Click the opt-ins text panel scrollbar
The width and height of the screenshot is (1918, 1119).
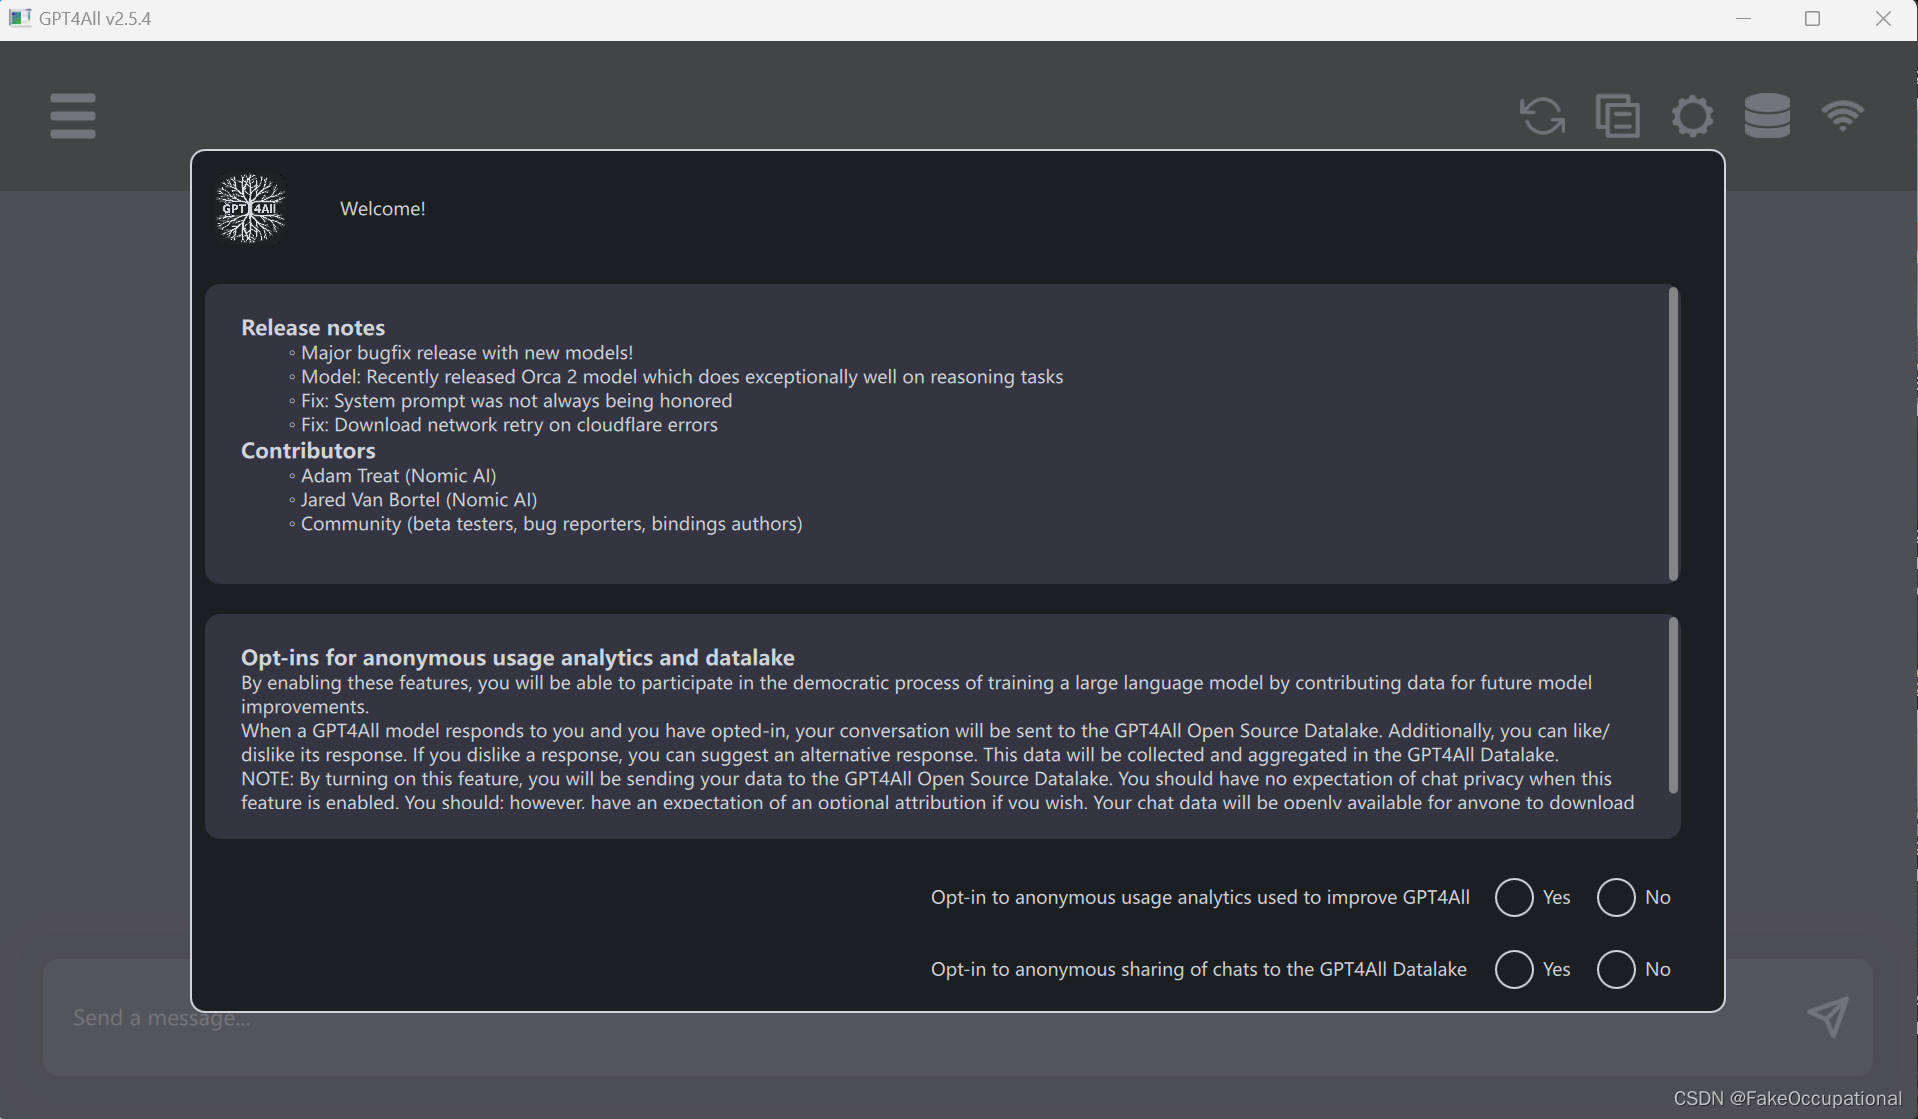pyautogui.click(x=1673, y=706)
